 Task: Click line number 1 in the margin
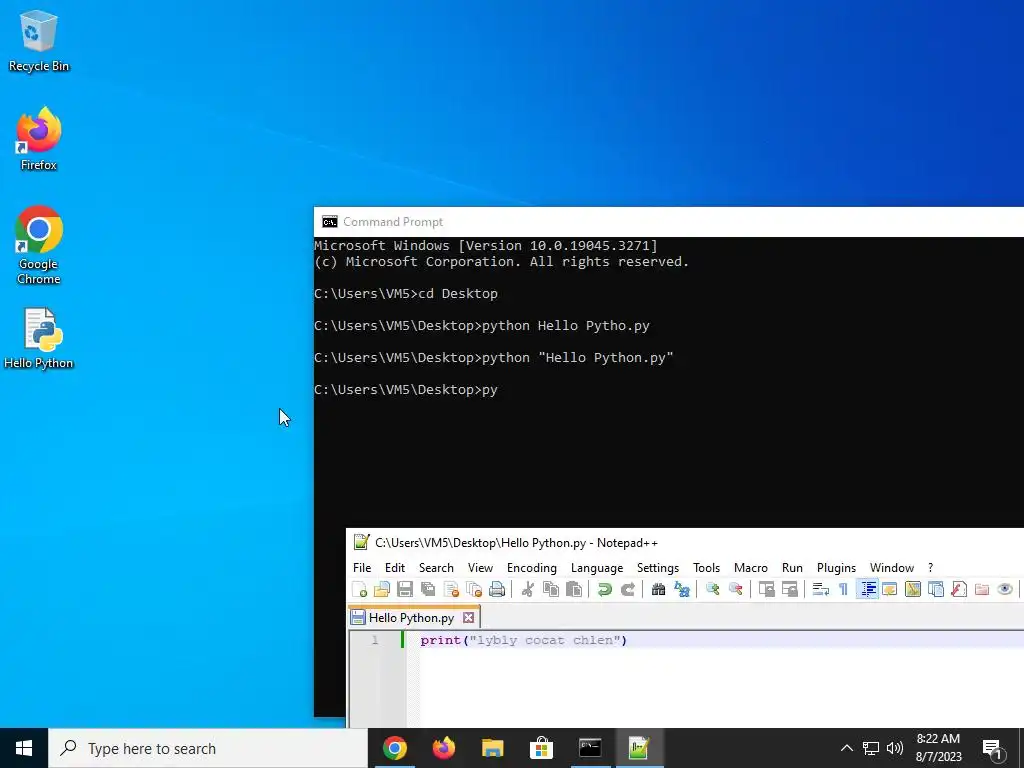(375, 640)
